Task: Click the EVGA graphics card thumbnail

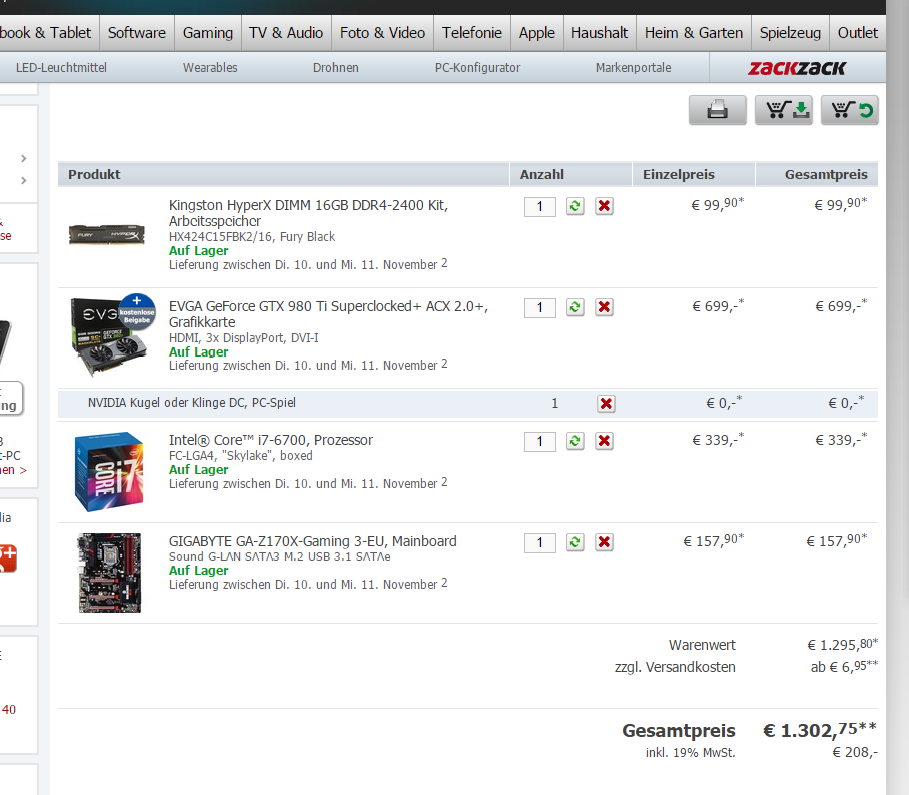Action: (113, 335)
